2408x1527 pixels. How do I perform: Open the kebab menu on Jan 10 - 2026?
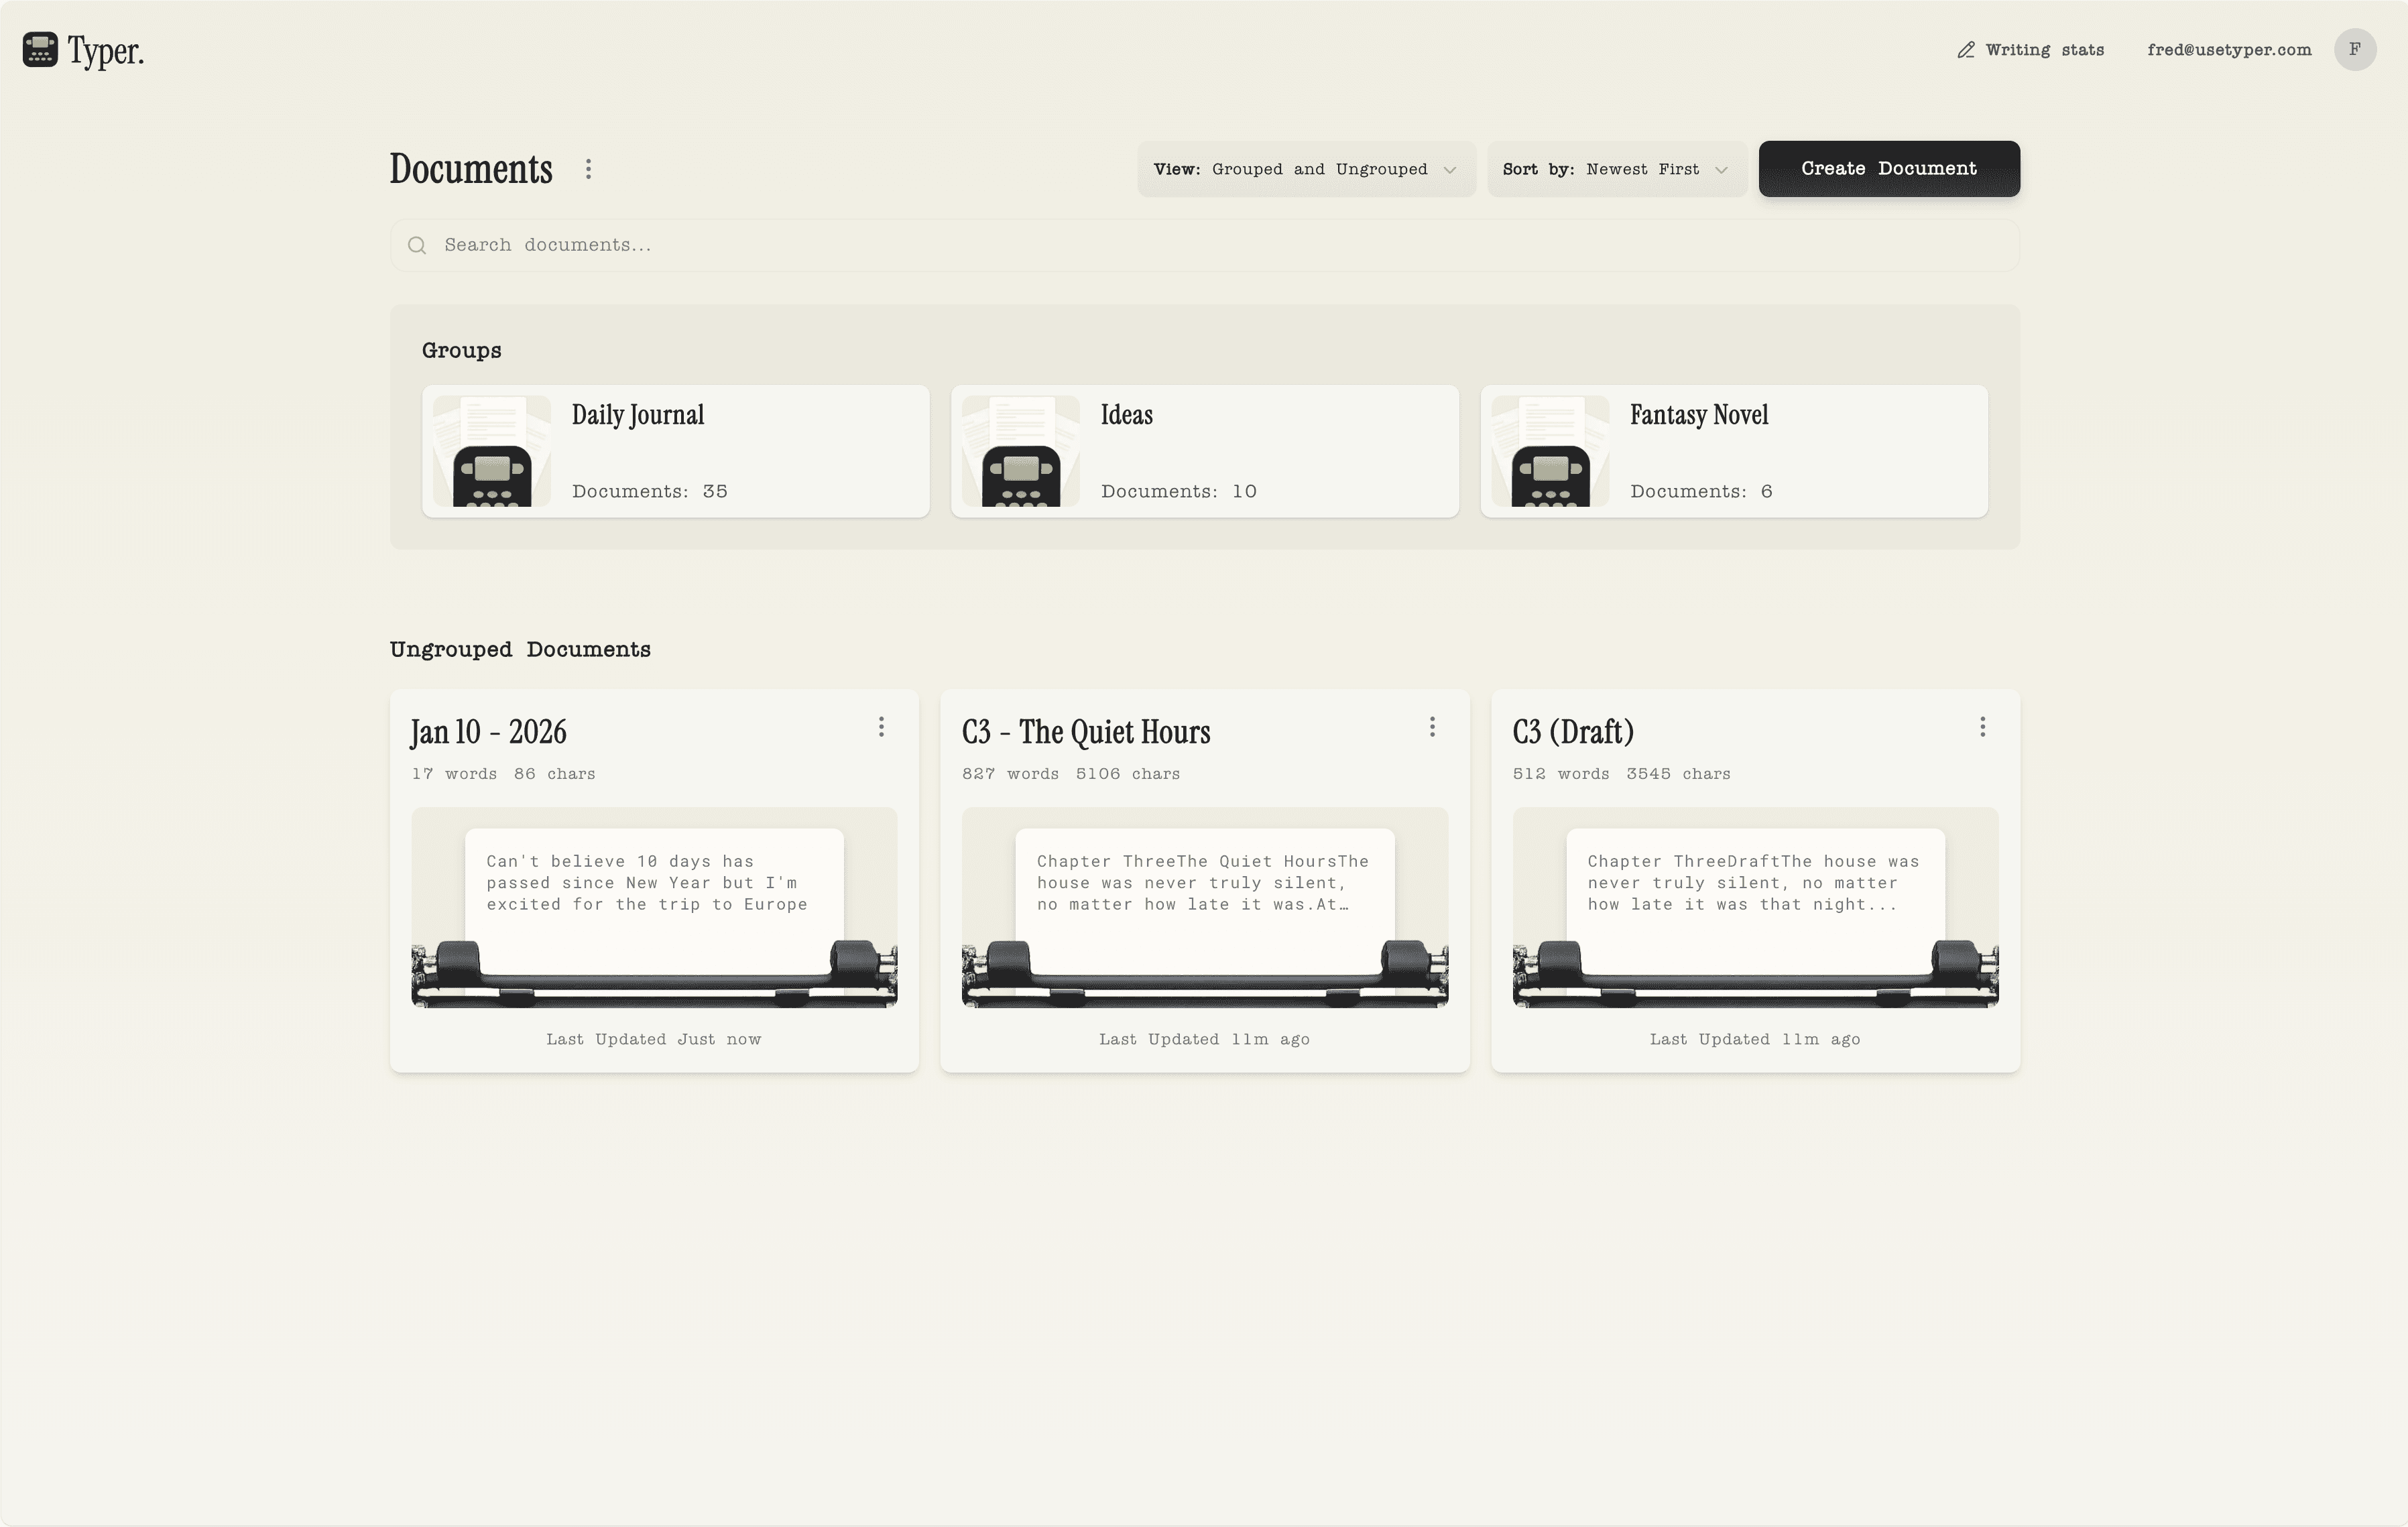[881, 727]
